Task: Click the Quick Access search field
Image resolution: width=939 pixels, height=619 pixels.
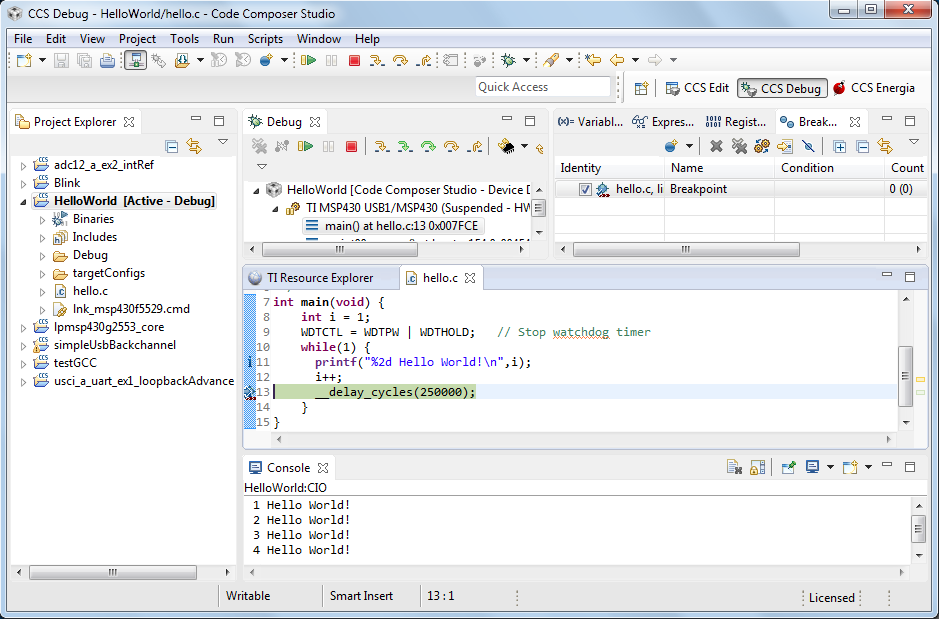Action: point(543,87)
